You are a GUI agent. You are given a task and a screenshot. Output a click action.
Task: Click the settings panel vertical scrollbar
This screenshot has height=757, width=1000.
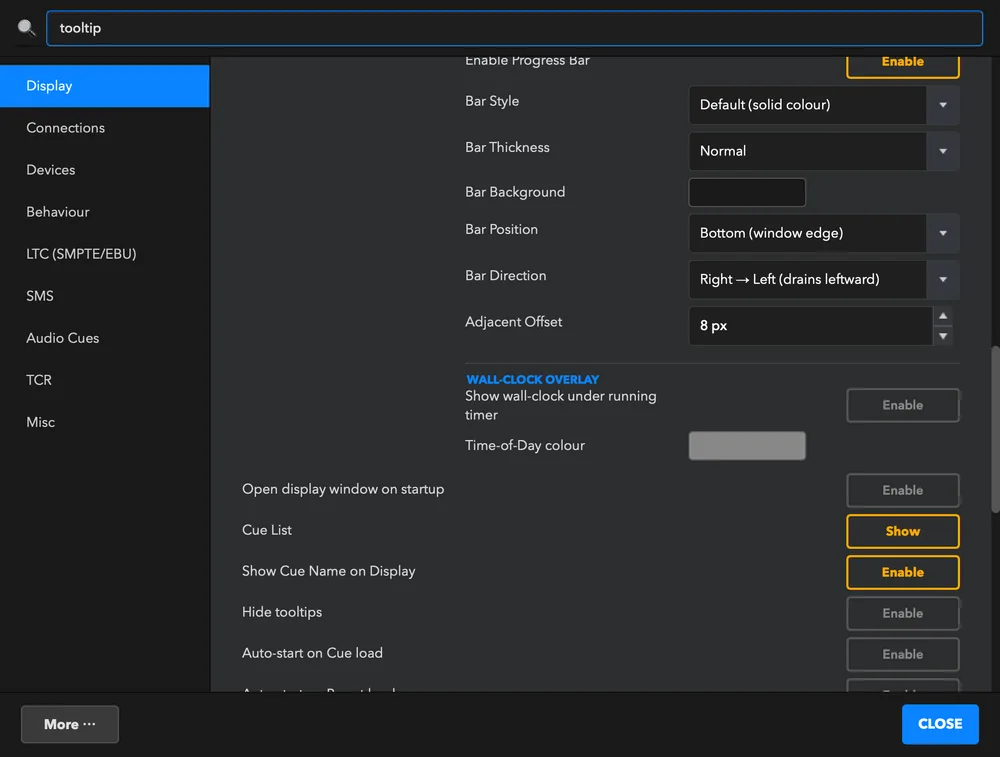(x=995, y=429)
